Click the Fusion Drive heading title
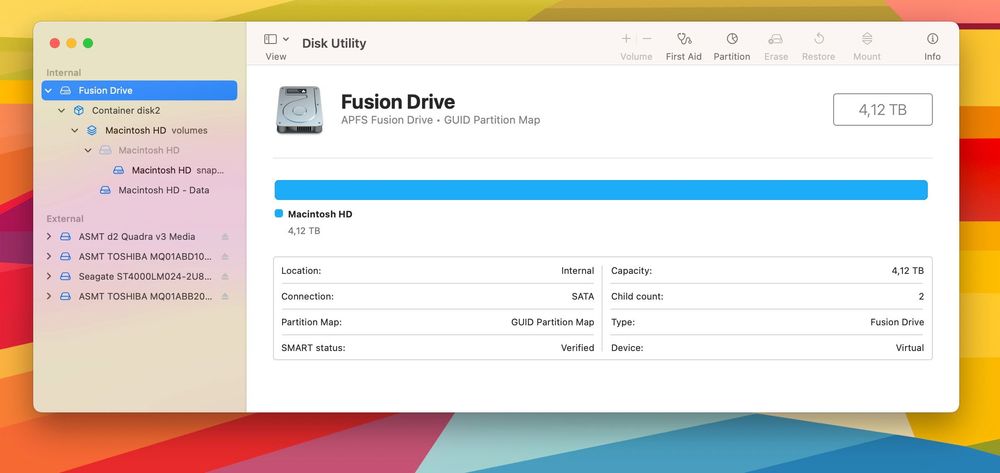The height and width of the screenshot is (473, 1000). point(398,102)
